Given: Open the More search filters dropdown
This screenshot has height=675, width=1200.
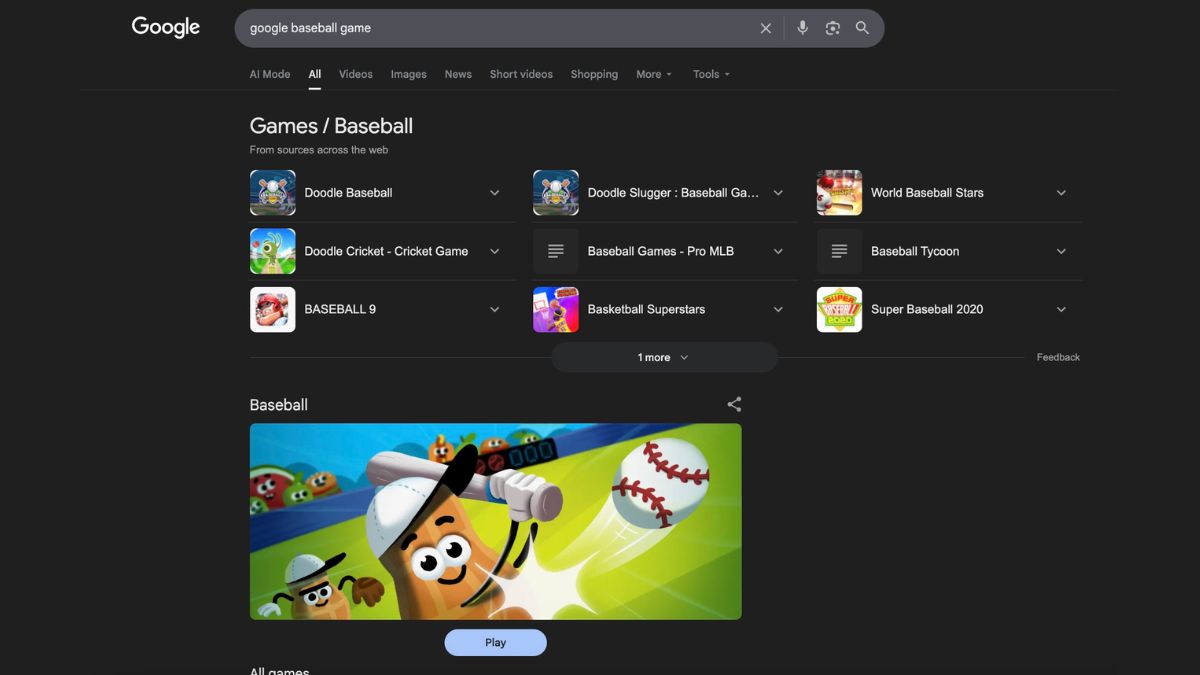Looking at the screenshot, I should coord(654,74).
